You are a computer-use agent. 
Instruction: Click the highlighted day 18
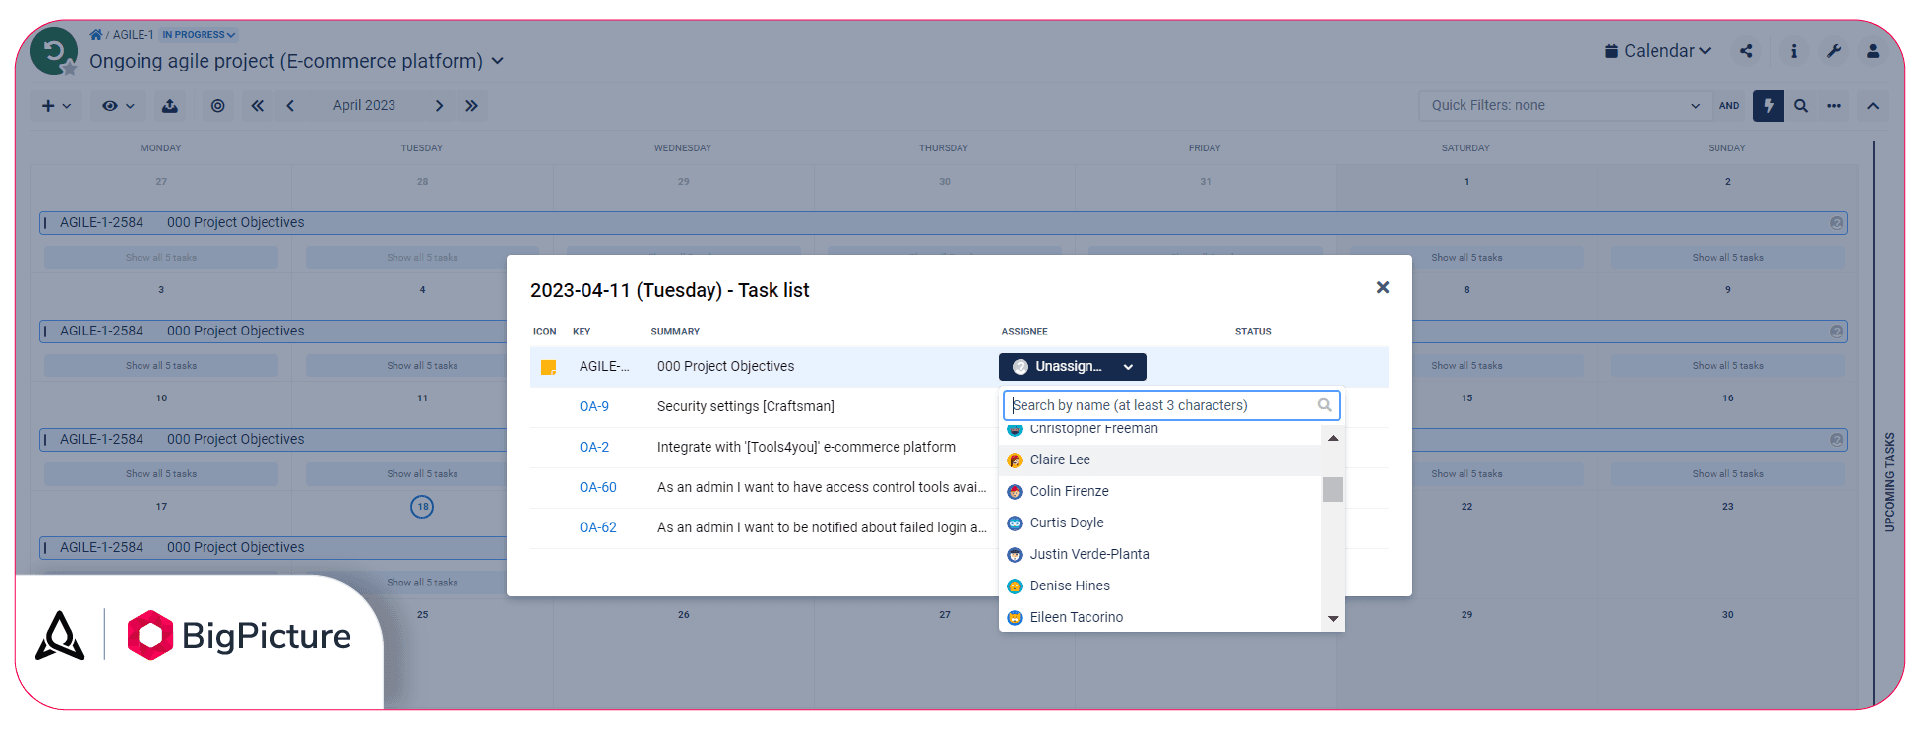(x=422, y=507)
